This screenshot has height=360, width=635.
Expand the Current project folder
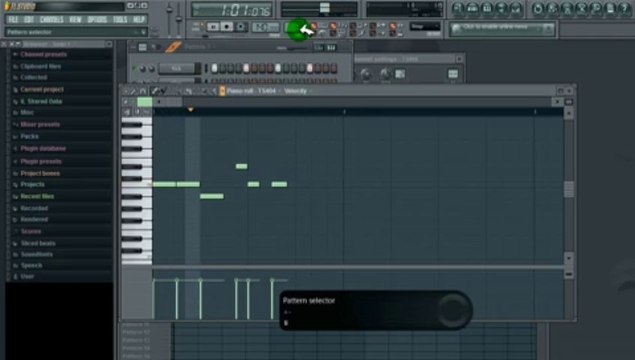(42, 89)
